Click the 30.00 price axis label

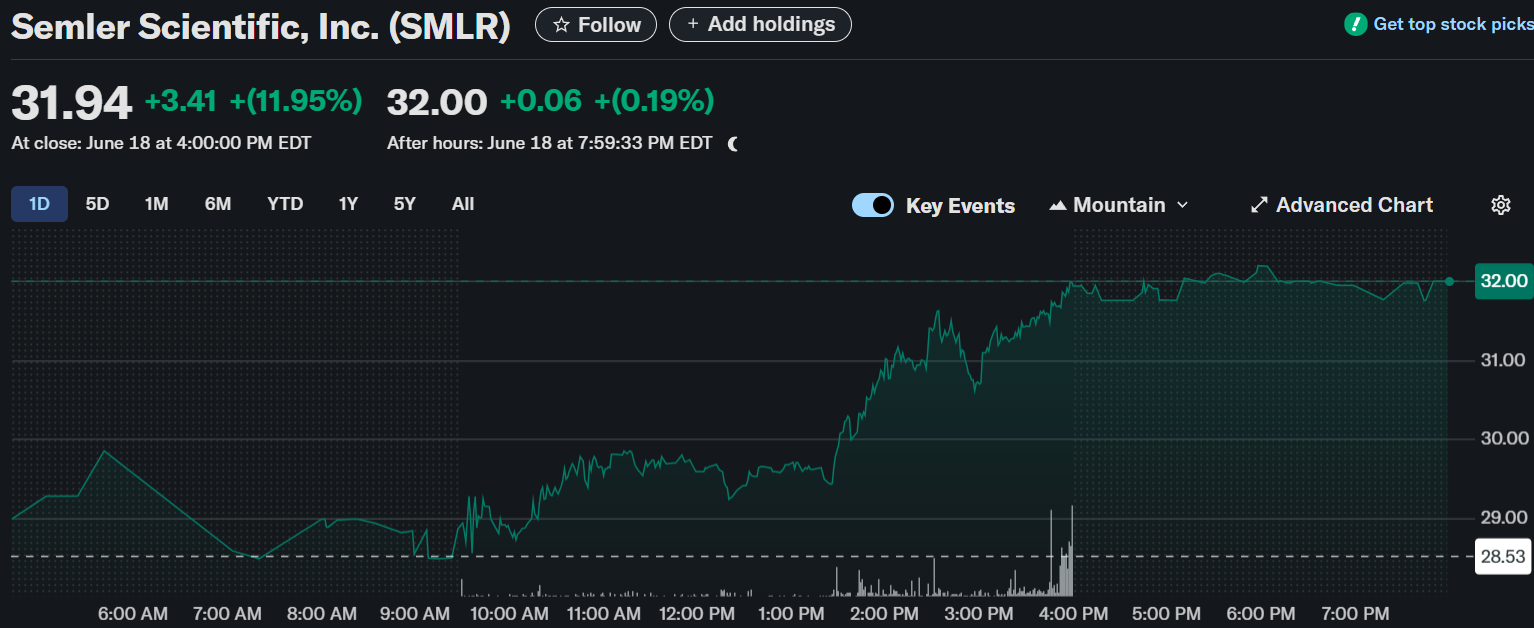pyautogui.click(x=1503, y=438)
